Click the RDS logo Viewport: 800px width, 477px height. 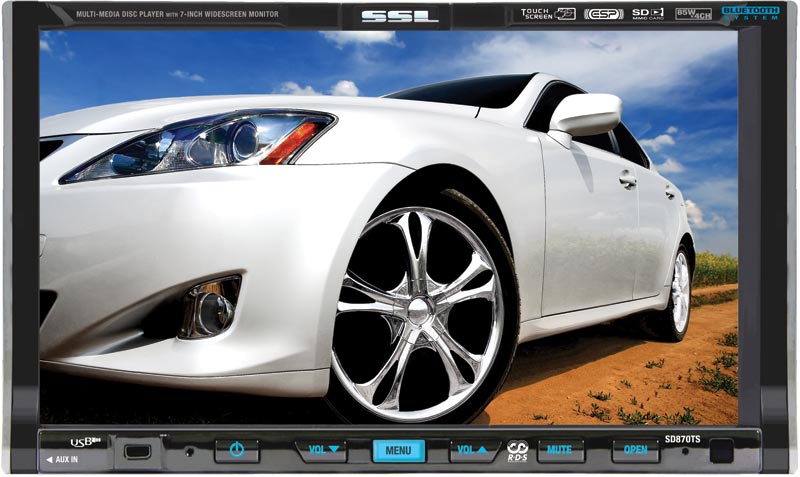click(x=518, y=451)
